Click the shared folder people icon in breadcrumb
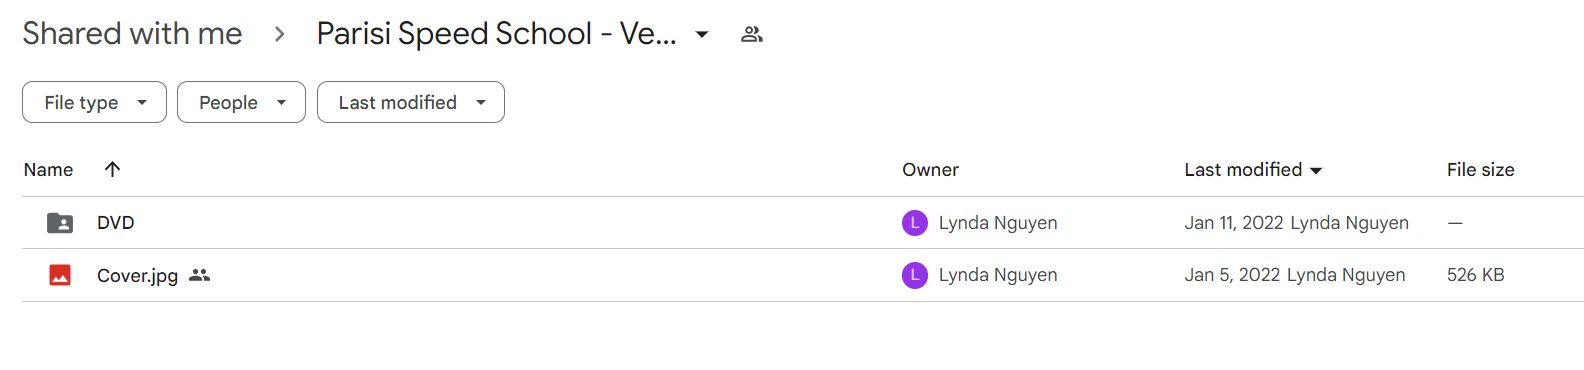1584x370 pixels. [x=752, y=34]
